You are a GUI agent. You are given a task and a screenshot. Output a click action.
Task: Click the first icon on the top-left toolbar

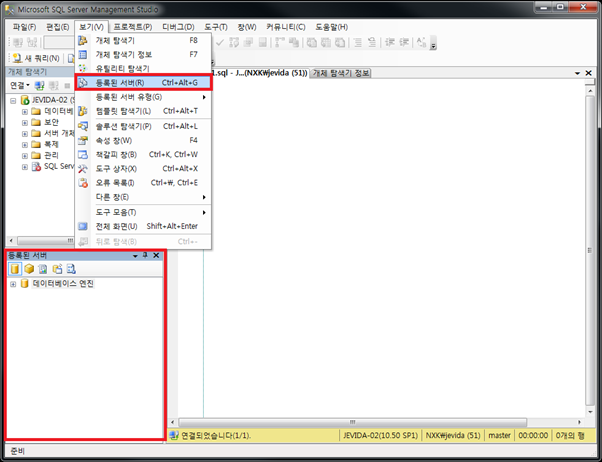click(18, 42)
